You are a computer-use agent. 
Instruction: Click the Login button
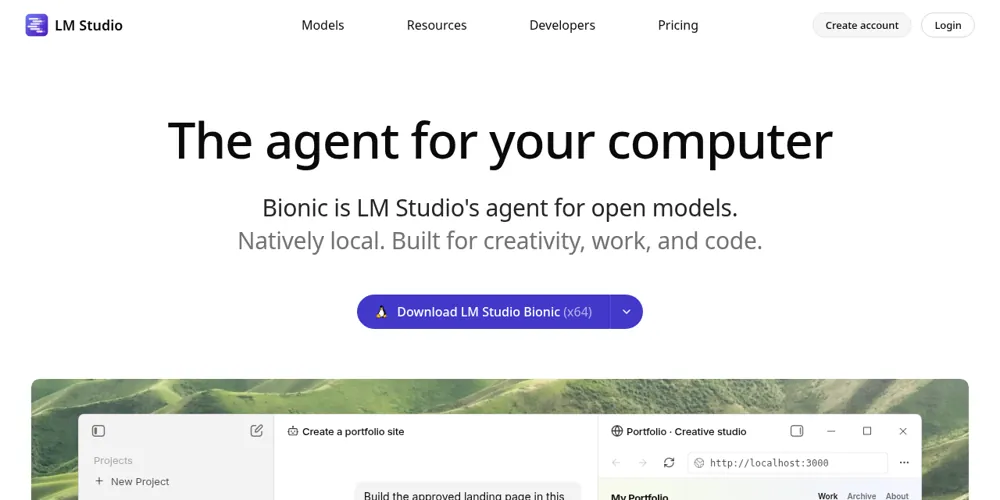coord(948,26)
